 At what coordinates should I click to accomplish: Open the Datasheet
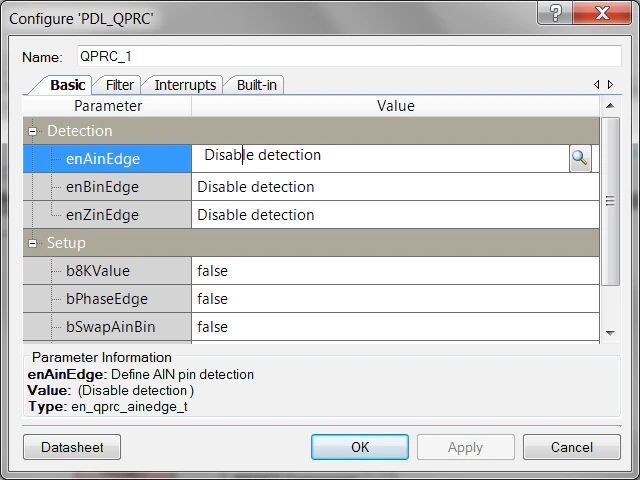coord(72,447)
